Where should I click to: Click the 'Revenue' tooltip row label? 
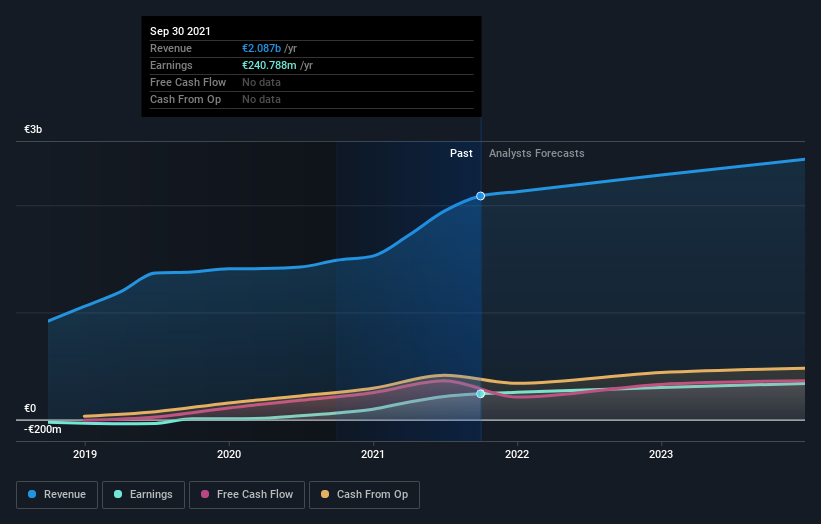pyautogui.click(x=171, y=48)
